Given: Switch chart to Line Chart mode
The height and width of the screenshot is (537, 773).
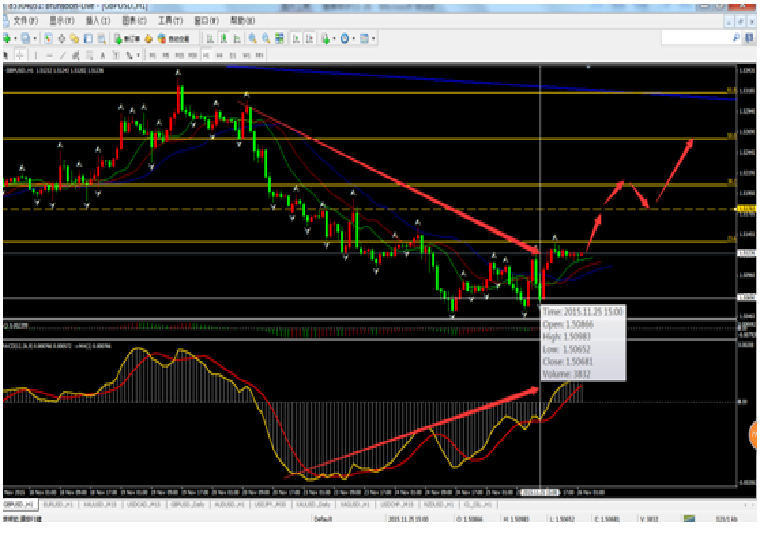Looking at the screenshot, I should (237, 39).
